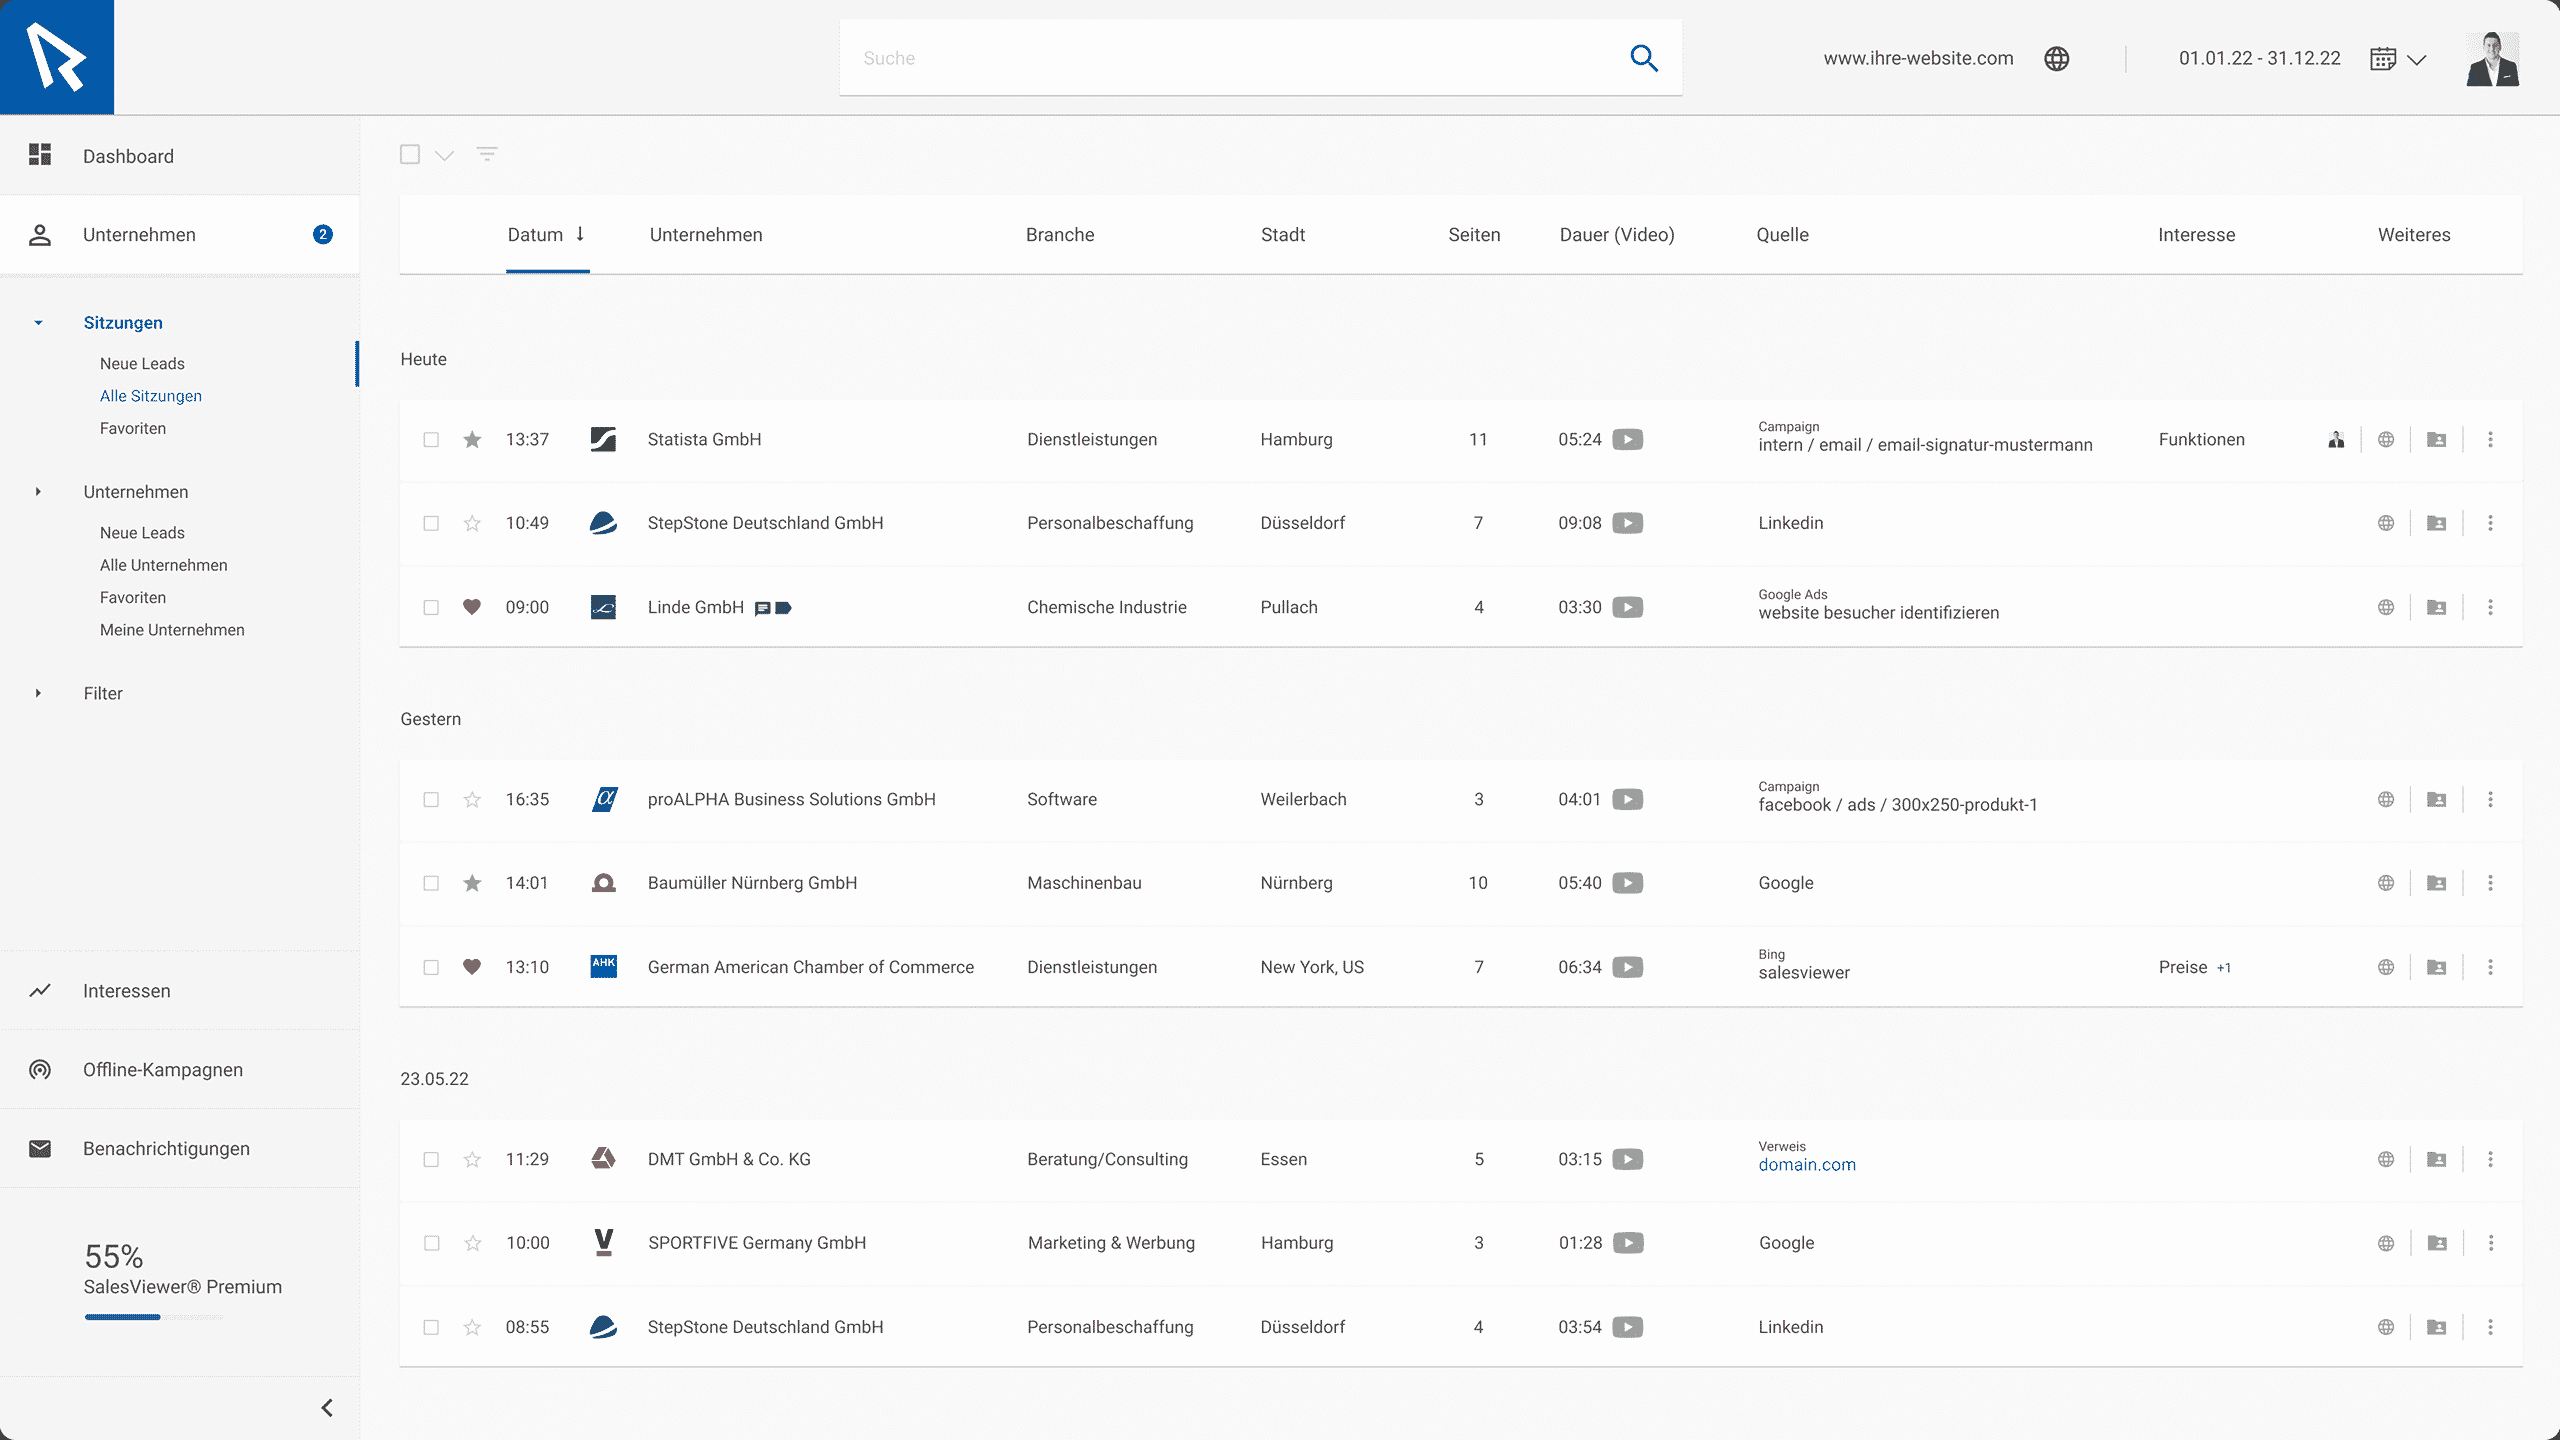Star the StepStone 10:49 session
This screenshot has height=1440, width=2560.
pyautogui.click(x=472, y=523)
